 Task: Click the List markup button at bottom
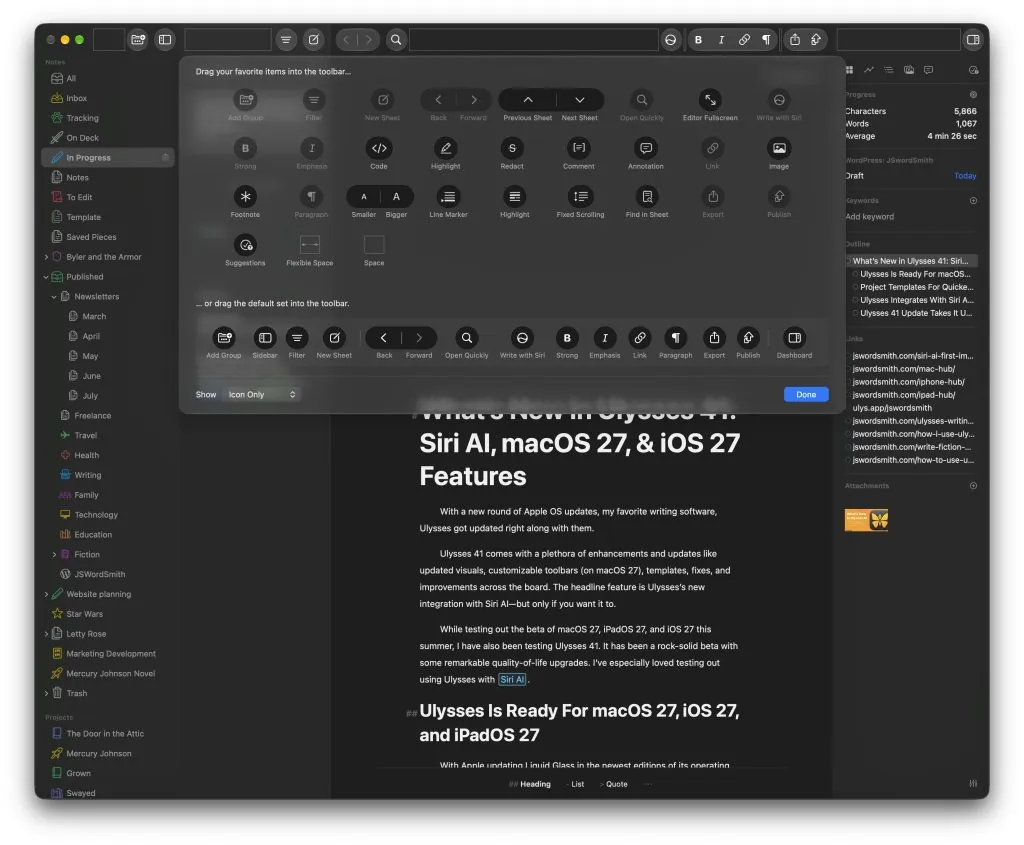[x=575, y=784]
